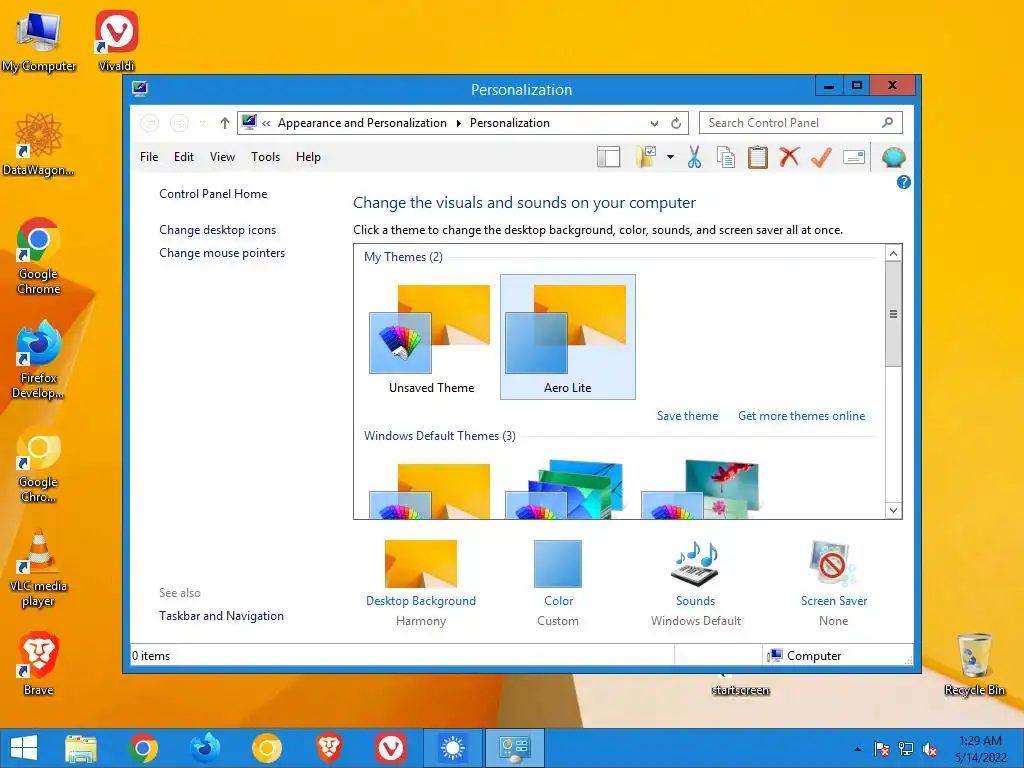
Task: Open DataWagon desktop shortcut
Action: [x=39, y=144]
